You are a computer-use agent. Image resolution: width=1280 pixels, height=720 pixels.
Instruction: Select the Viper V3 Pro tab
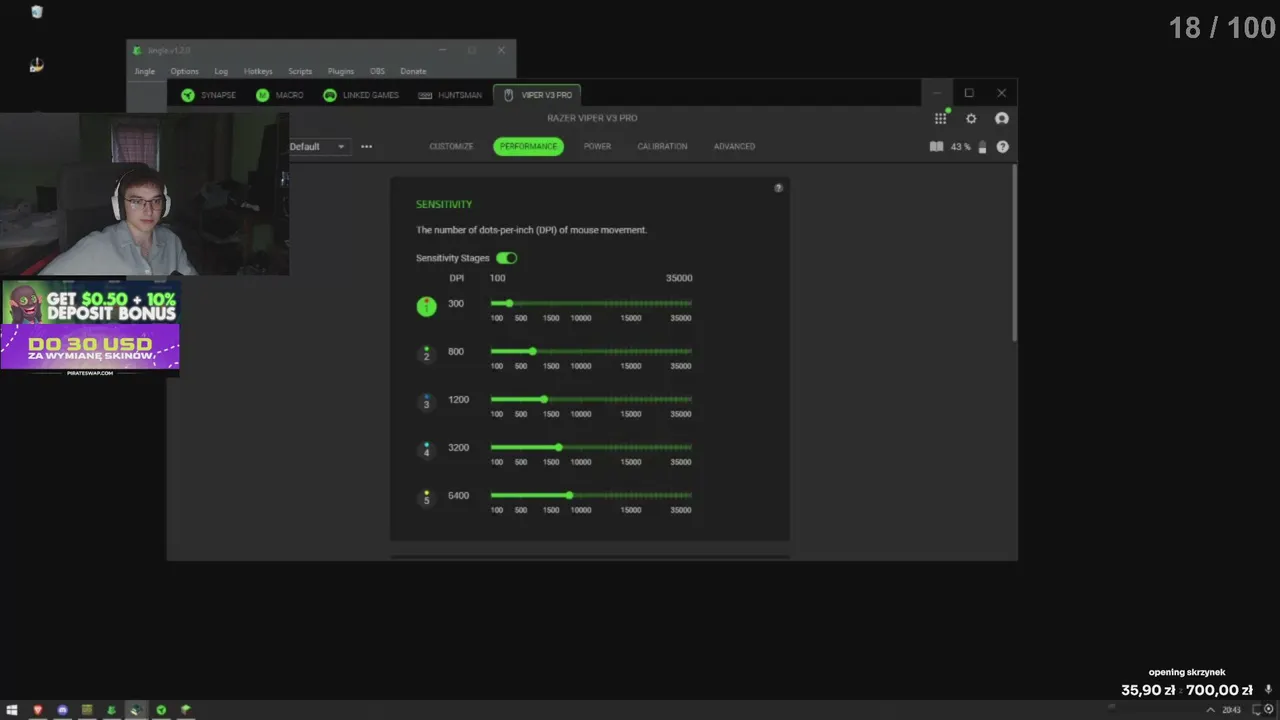(x=538, y=95)
